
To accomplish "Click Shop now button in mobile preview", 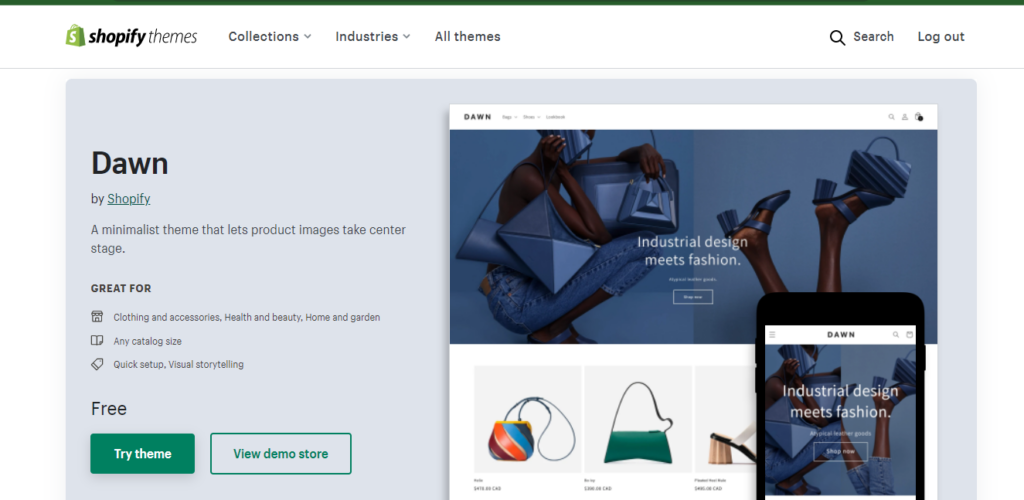I will click(840, 452).
